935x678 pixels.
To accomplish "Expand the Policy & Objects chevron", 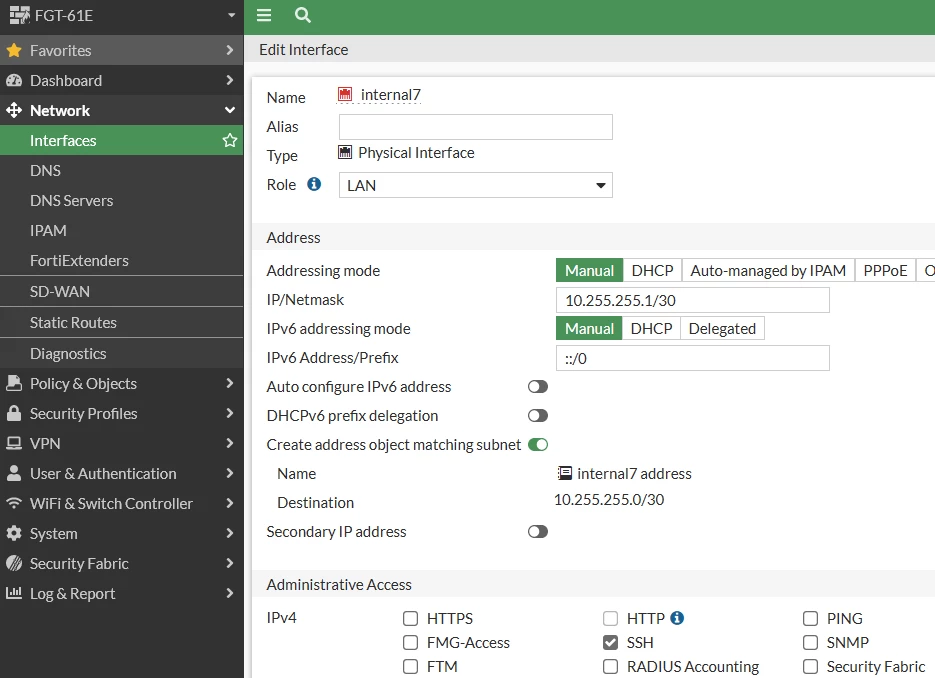I will 230,383.
